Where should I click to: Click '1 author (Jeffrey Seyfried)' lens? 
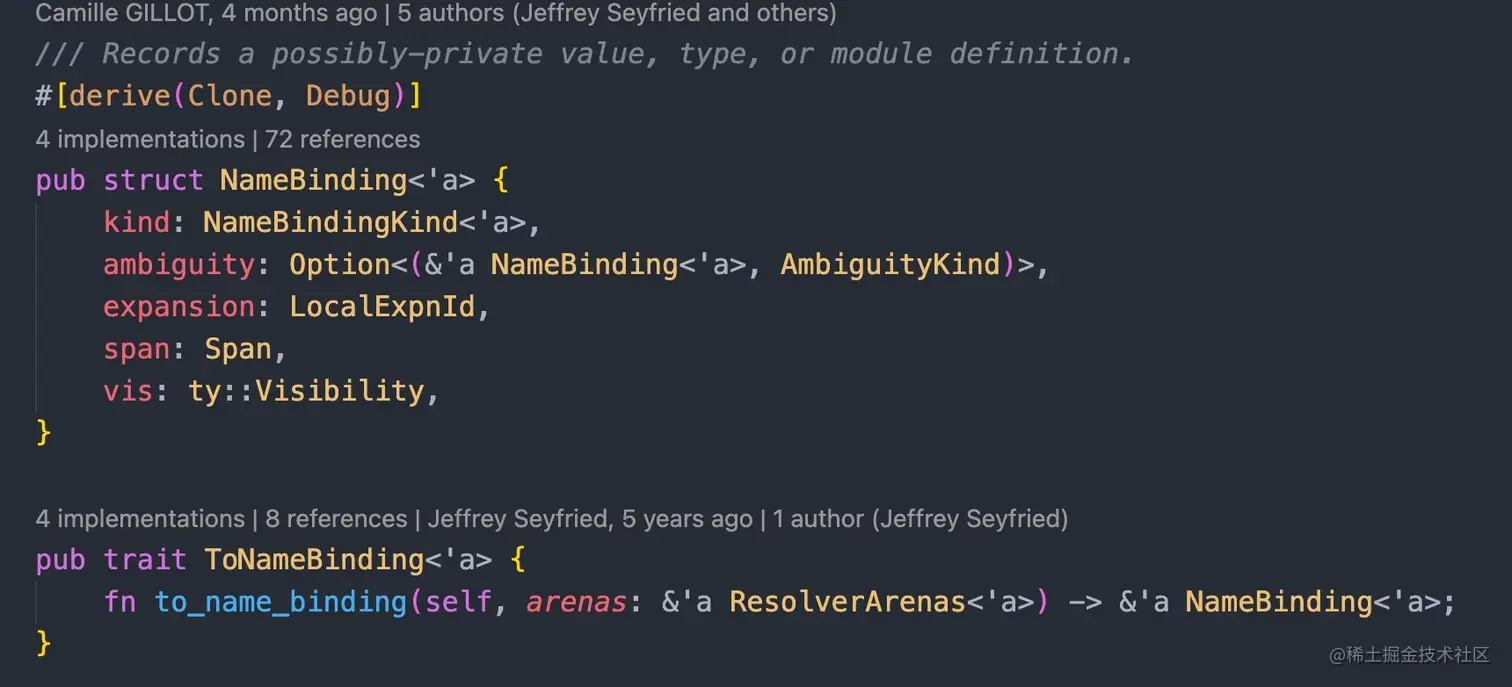tap(920, 519)
